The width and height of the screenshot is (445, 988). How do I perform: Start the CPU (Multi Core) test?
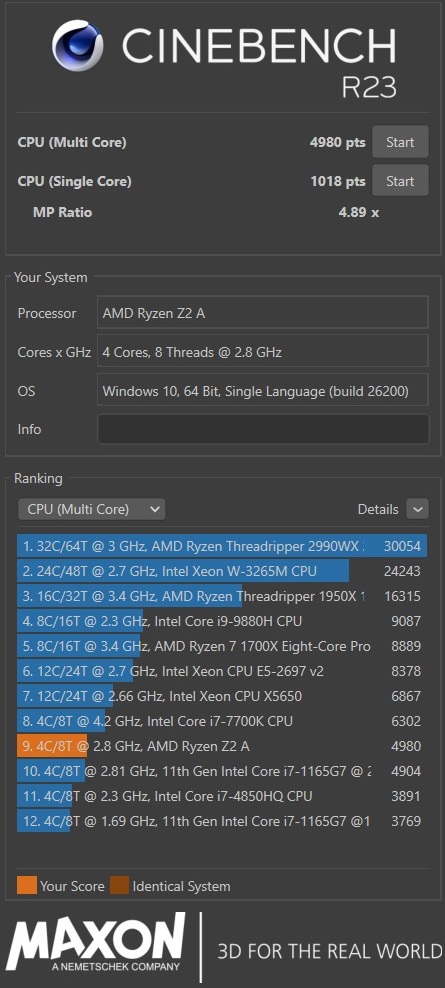pos(400,142)
